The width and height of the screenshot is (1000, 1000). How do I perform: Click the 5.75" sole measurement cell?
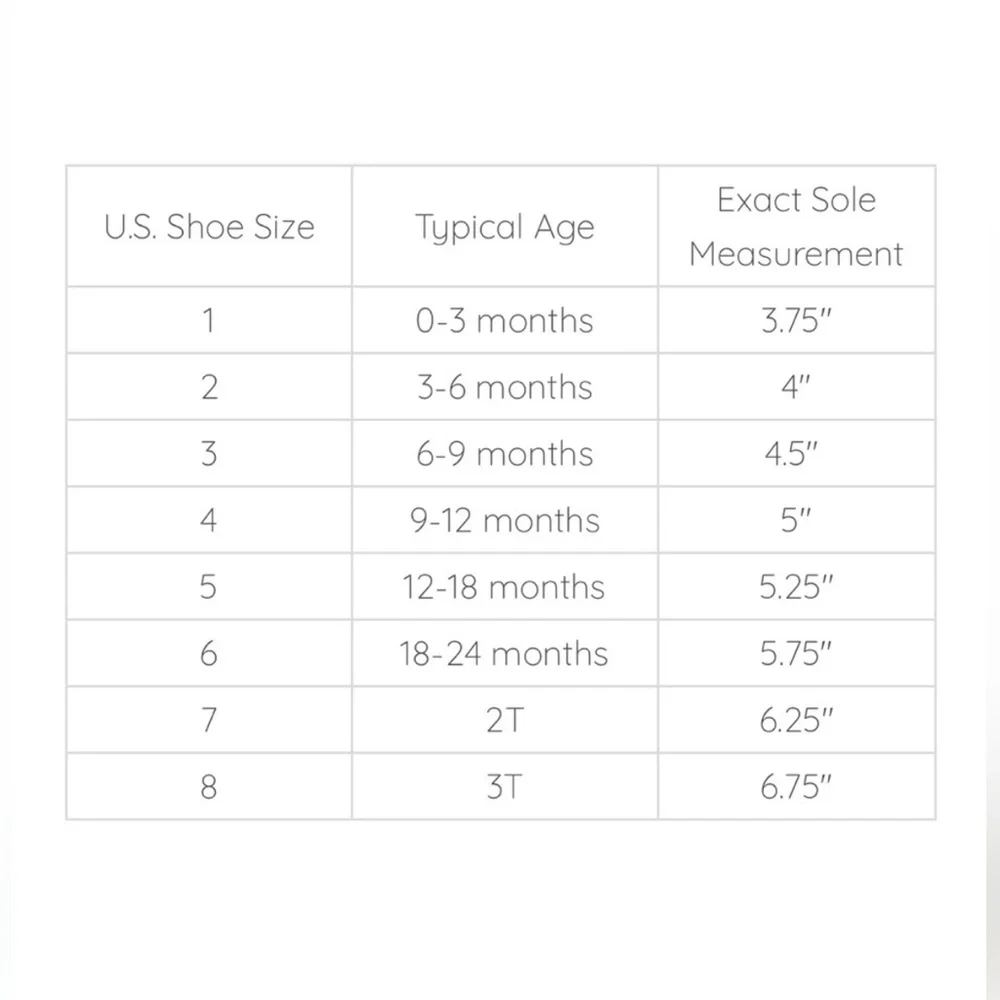pos(797,654)
